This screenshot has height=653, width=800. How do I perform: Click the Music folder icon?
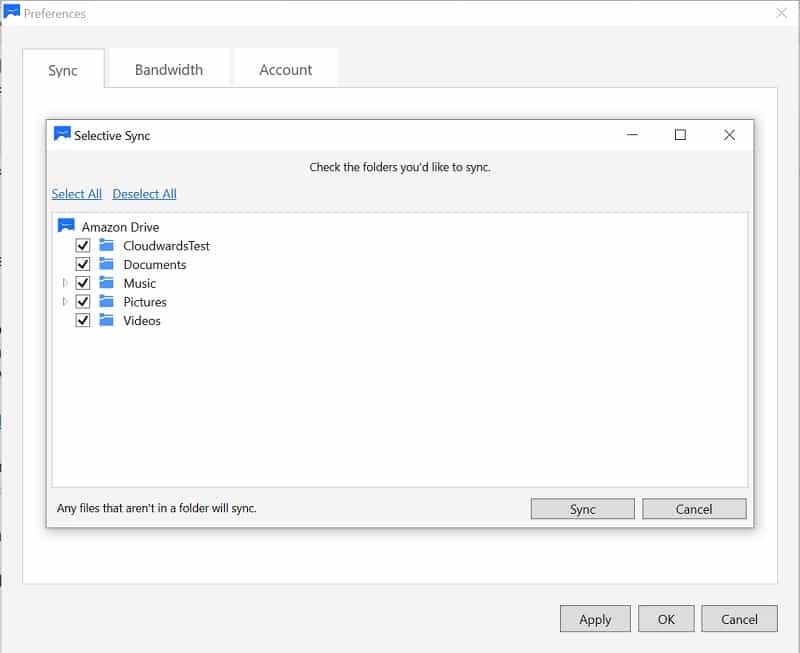click(x=106, y=283)
